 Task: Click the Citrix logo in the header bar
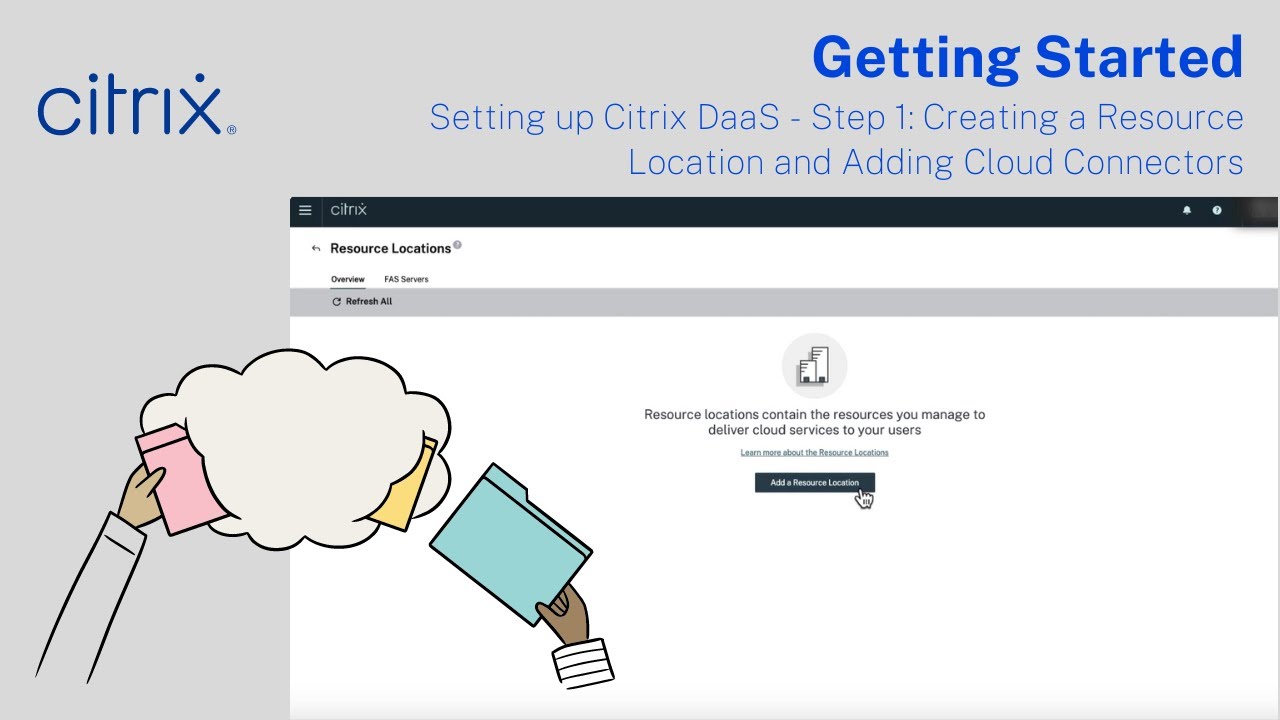pos(349,210)
